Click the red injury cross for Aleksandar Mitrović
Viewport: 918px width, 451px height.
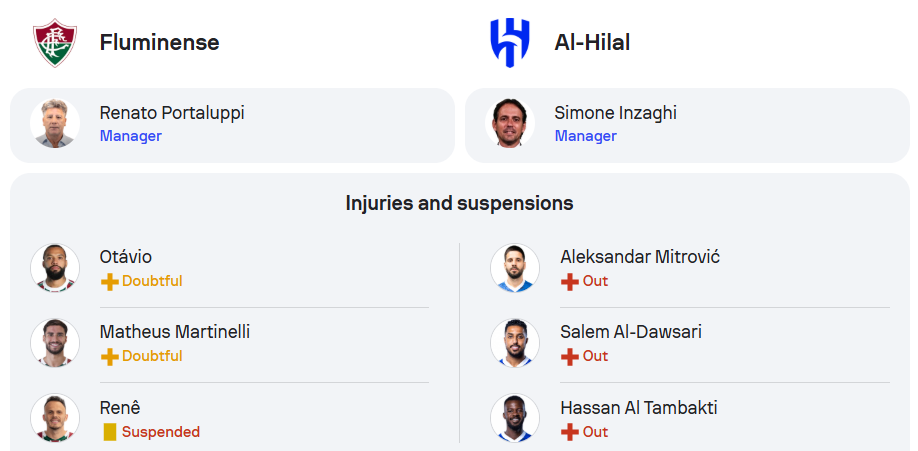pos(570,282)
